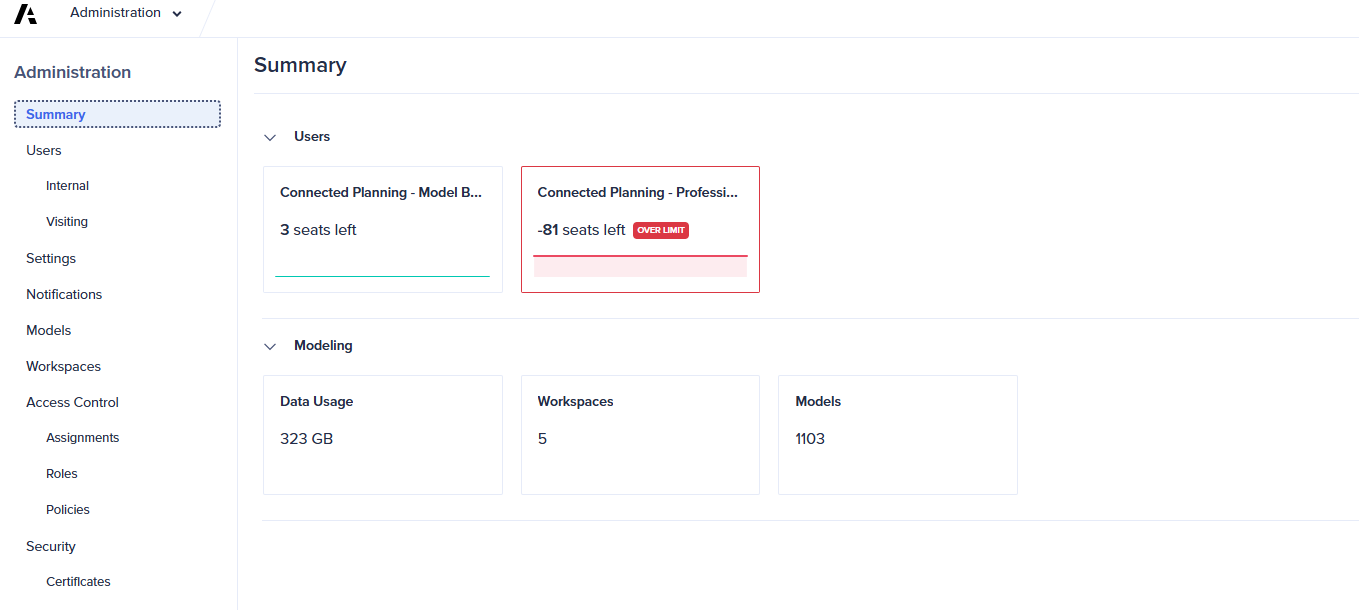Click the '-81 seats left' text
Screen dimensions: 1359x610
click(581, 230)
